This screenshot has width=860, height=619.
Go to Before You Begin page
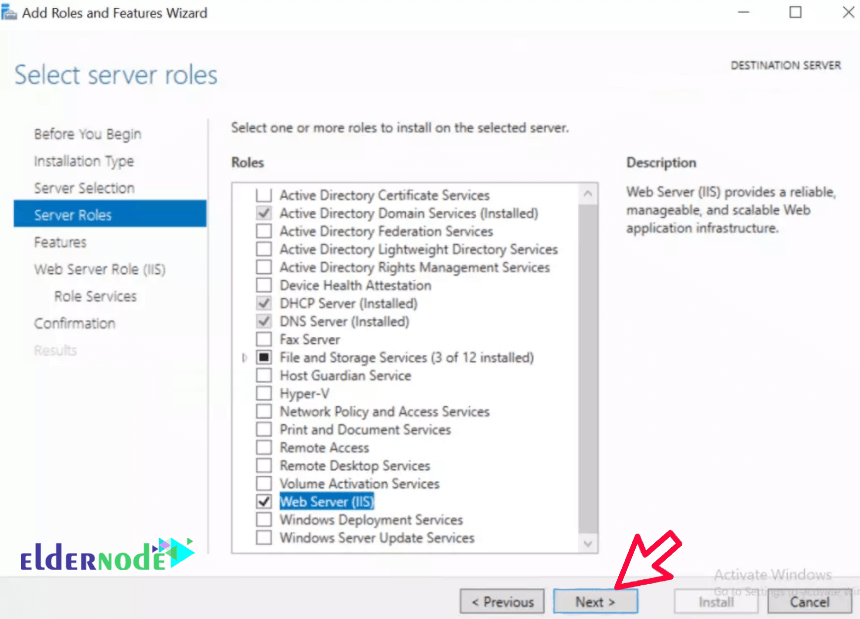click(88, 133)
